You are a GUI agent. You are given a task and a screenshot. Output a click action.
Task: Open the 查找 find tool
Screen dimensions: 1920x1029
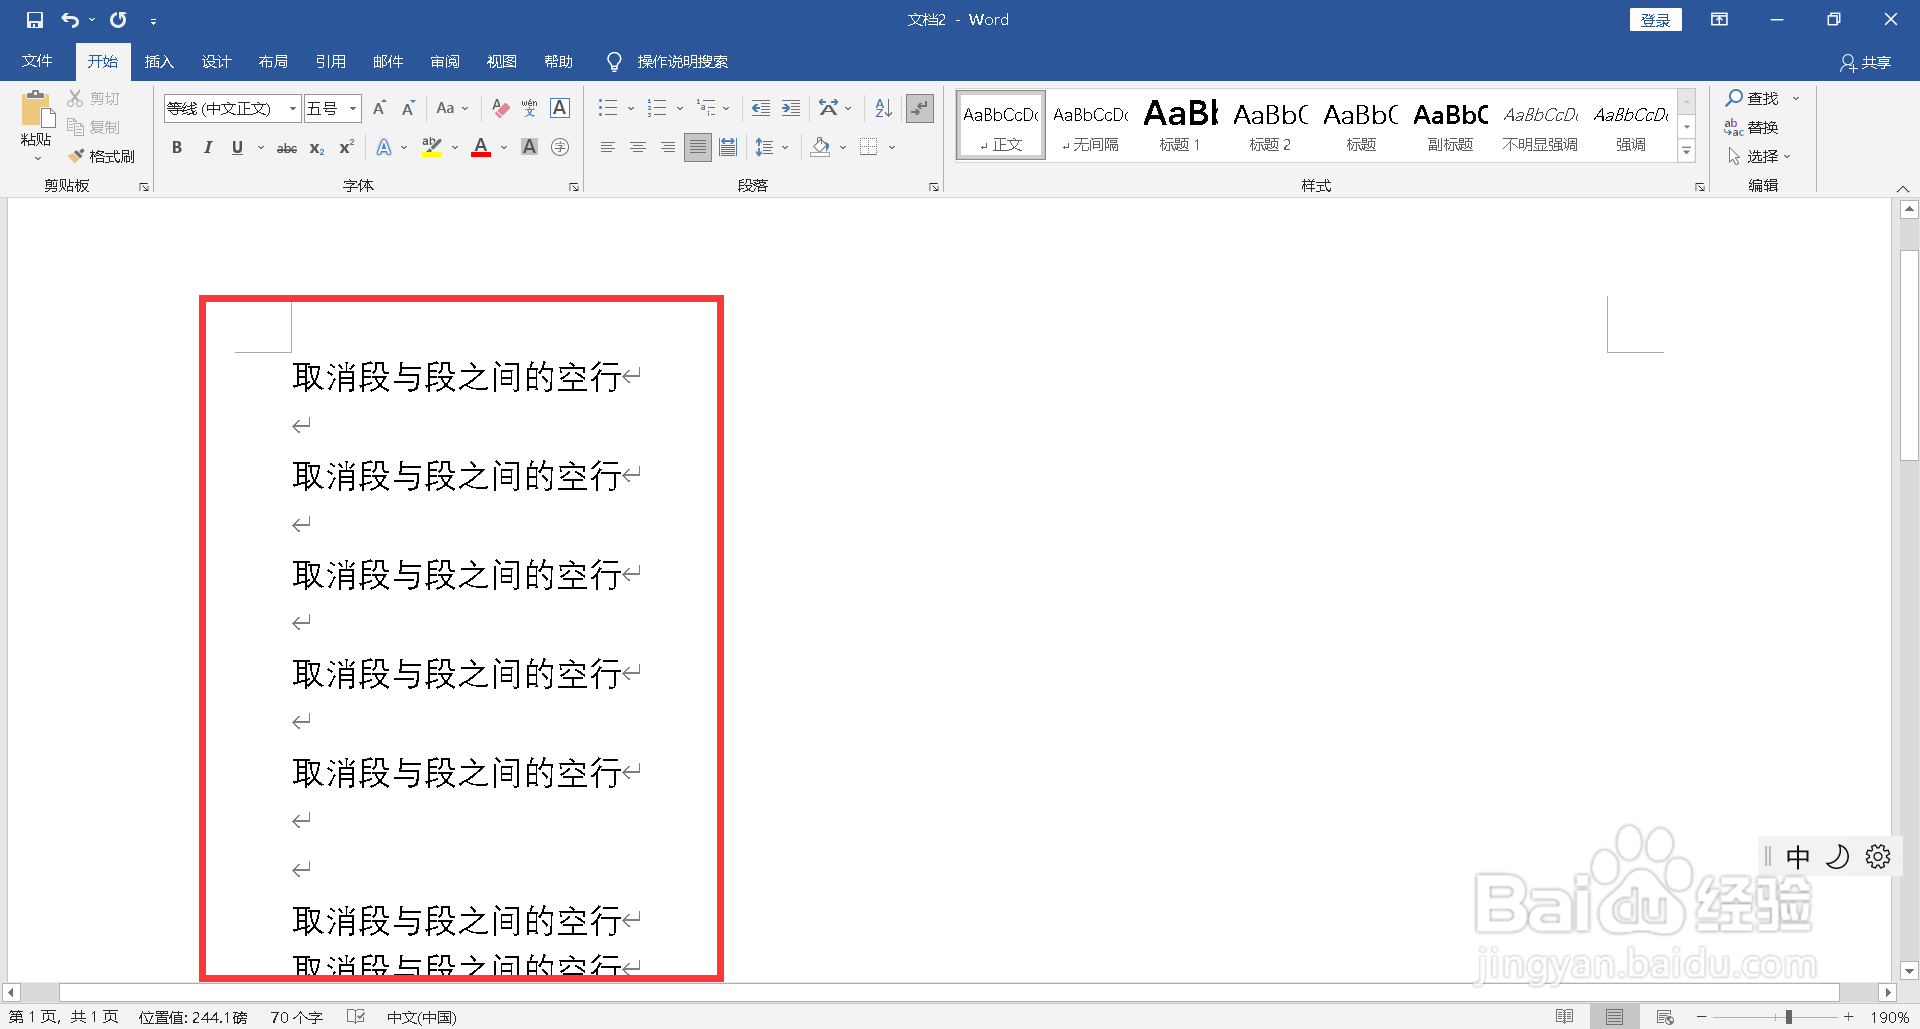[x=1752, y=98]
